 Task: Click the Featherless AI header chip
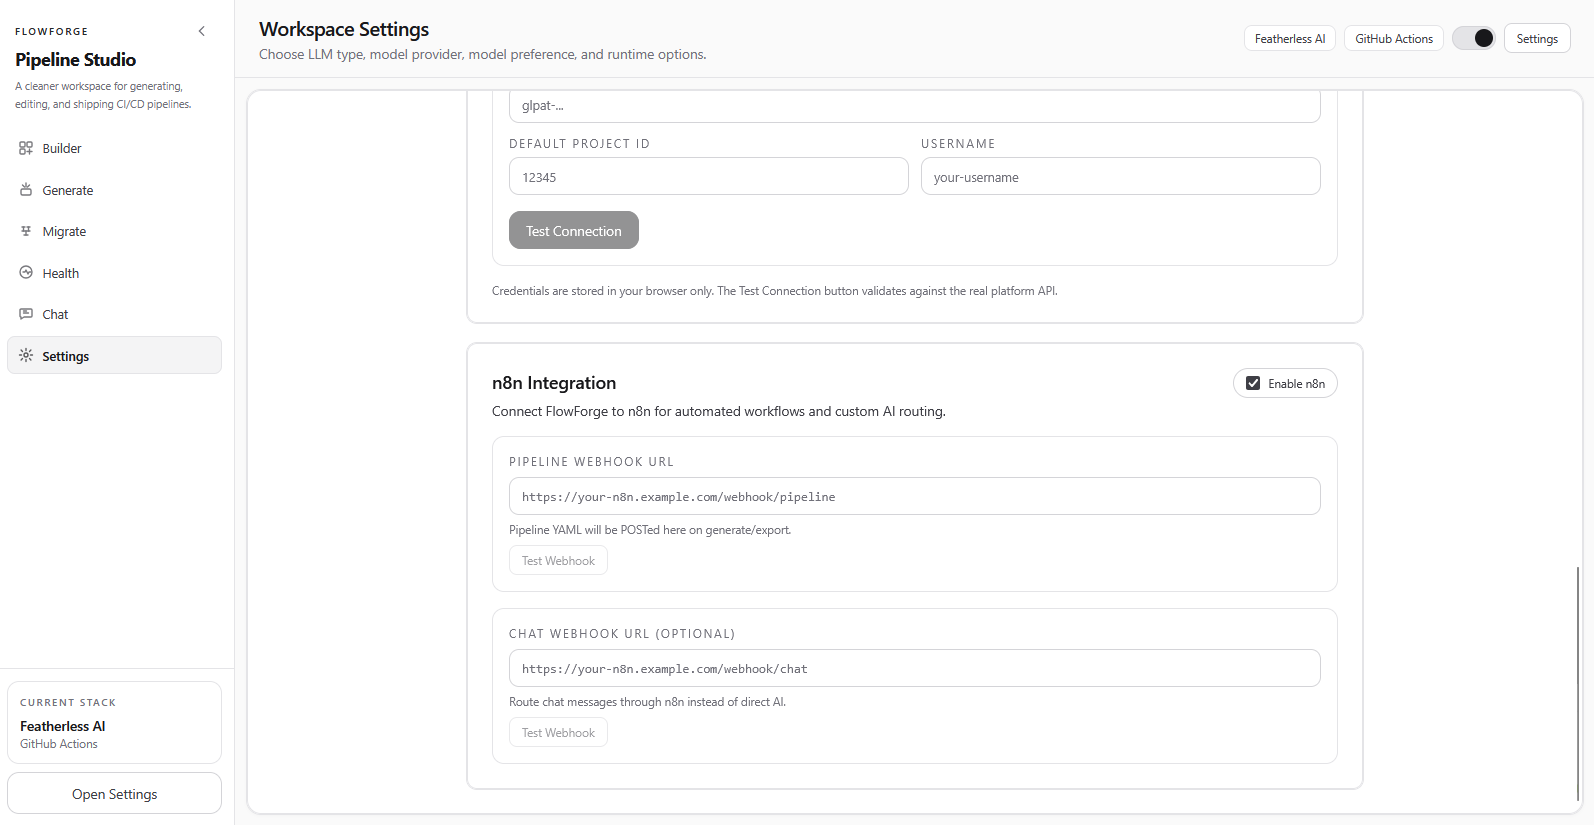1289,39
